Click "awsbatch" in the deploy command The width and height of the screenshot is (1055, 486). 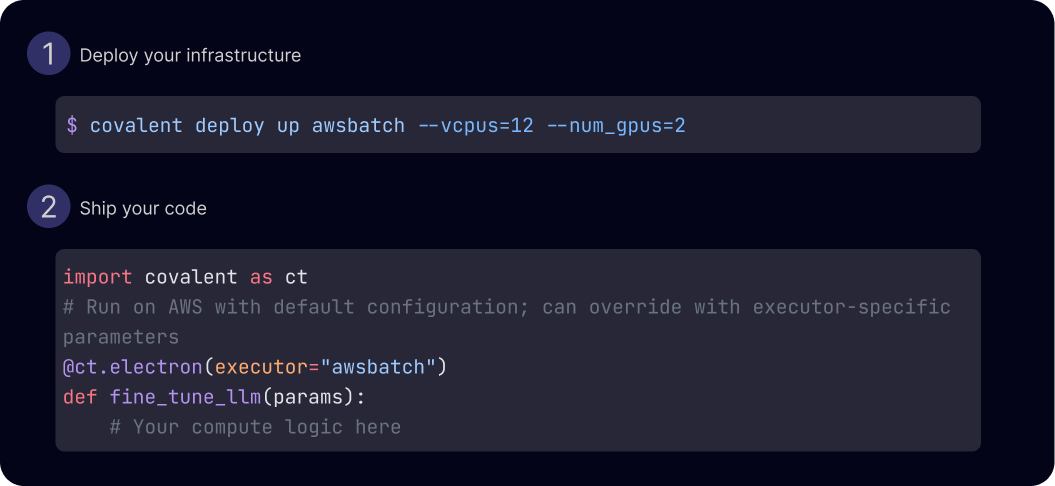(358, 125)
